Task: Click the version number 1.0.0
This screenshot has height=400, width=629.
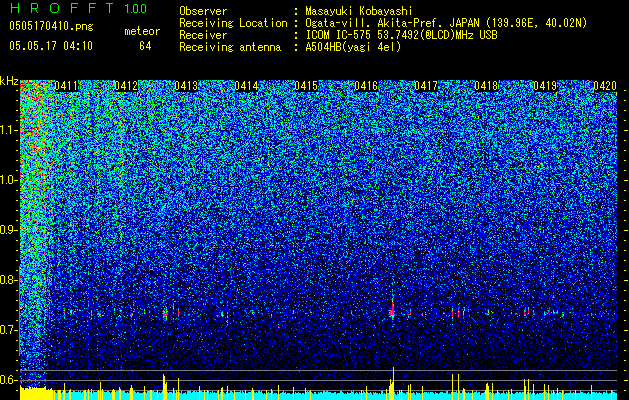Action: 136,9
